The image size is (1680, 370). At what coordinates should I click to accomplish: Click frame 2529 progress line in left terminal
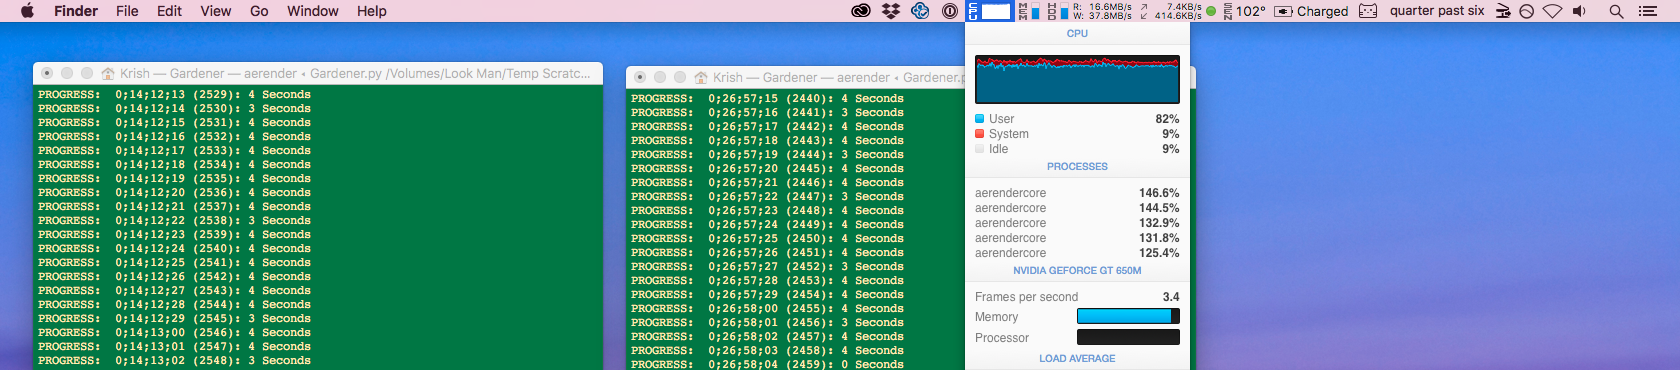[x=174, y=95]
